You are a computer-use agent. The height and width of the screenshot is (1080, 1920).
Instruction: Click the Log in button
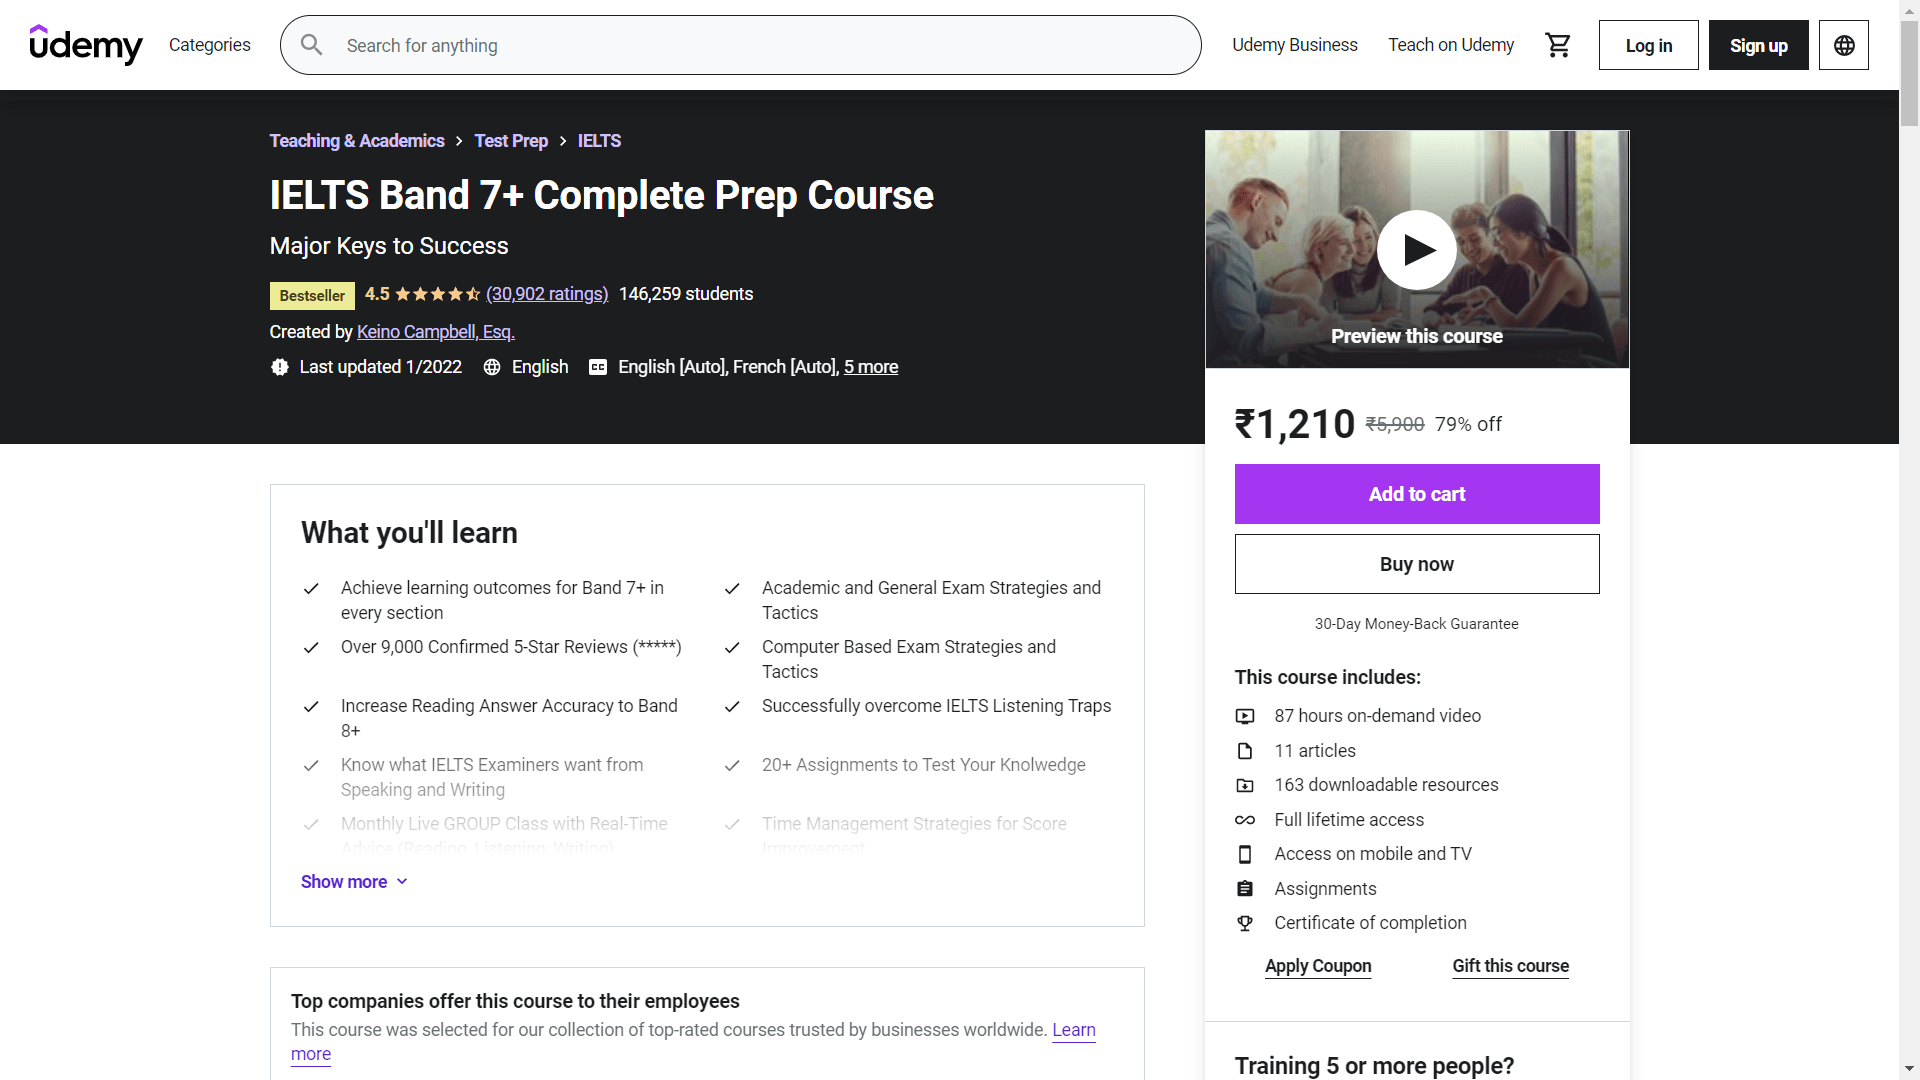click(x=1649, y=45)
